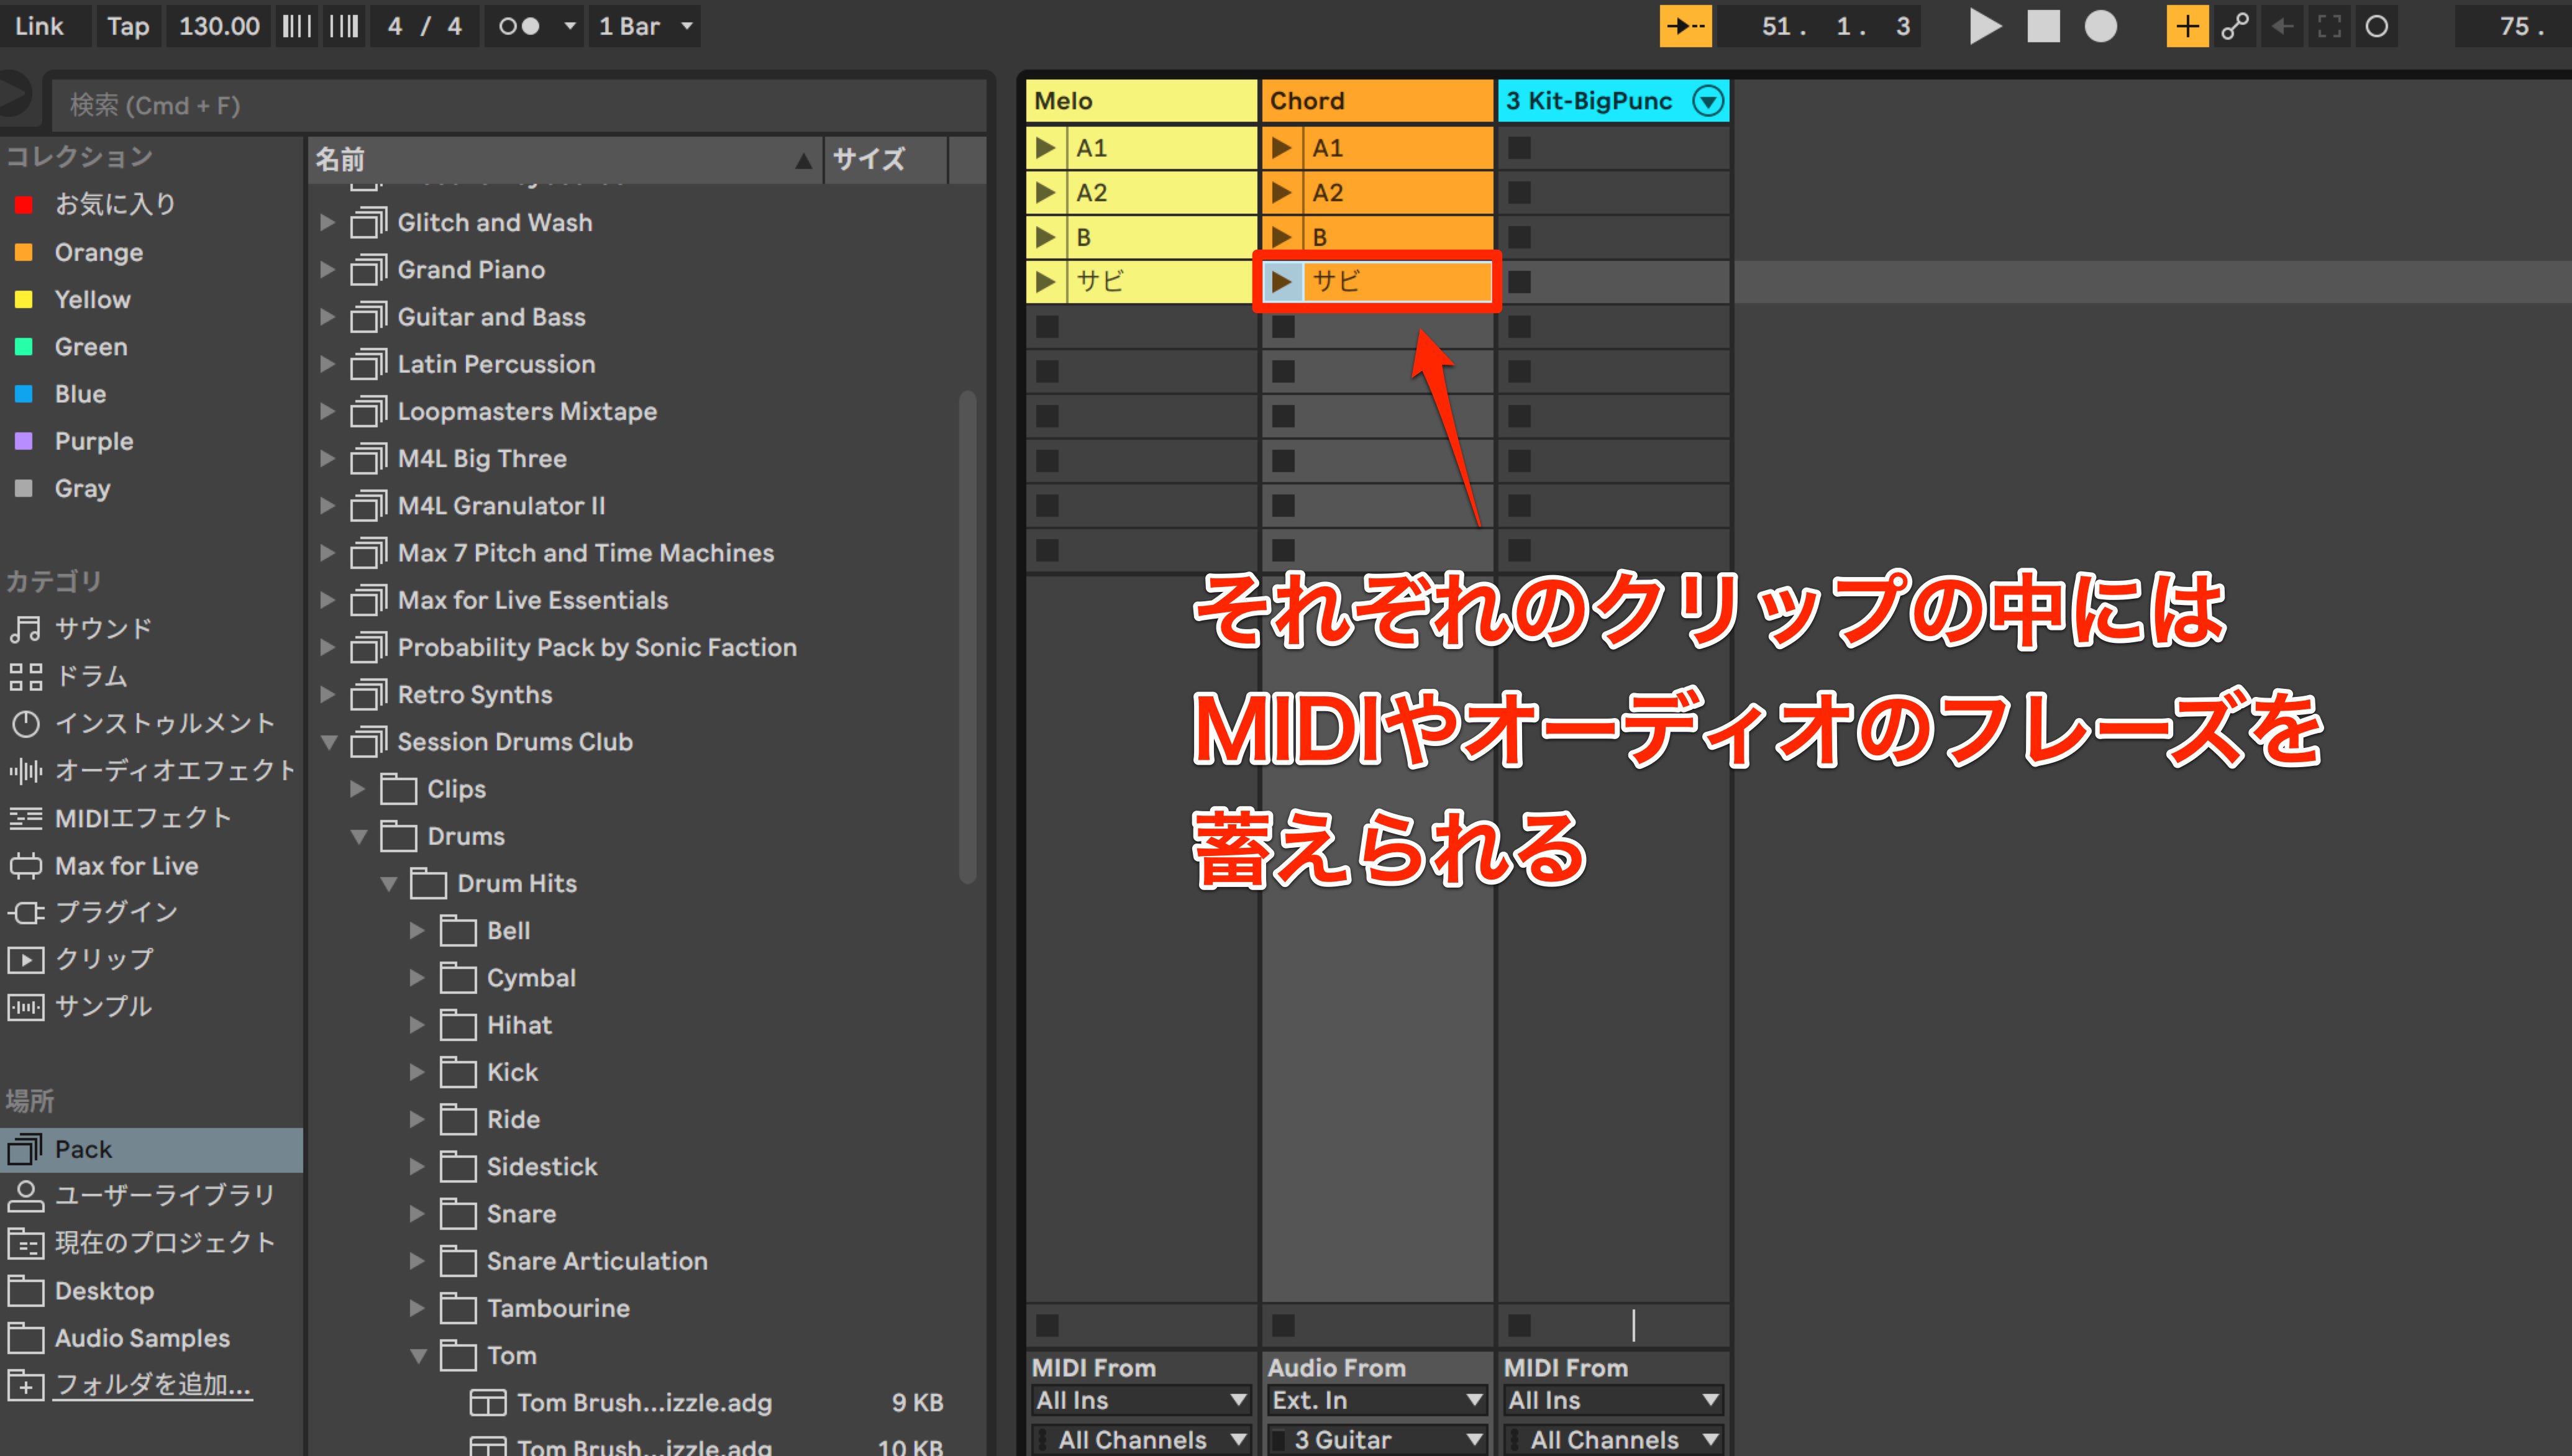Toggle the Automation Arm button
Viewport: 2572px width, 1456px height.
[2234, 26]
